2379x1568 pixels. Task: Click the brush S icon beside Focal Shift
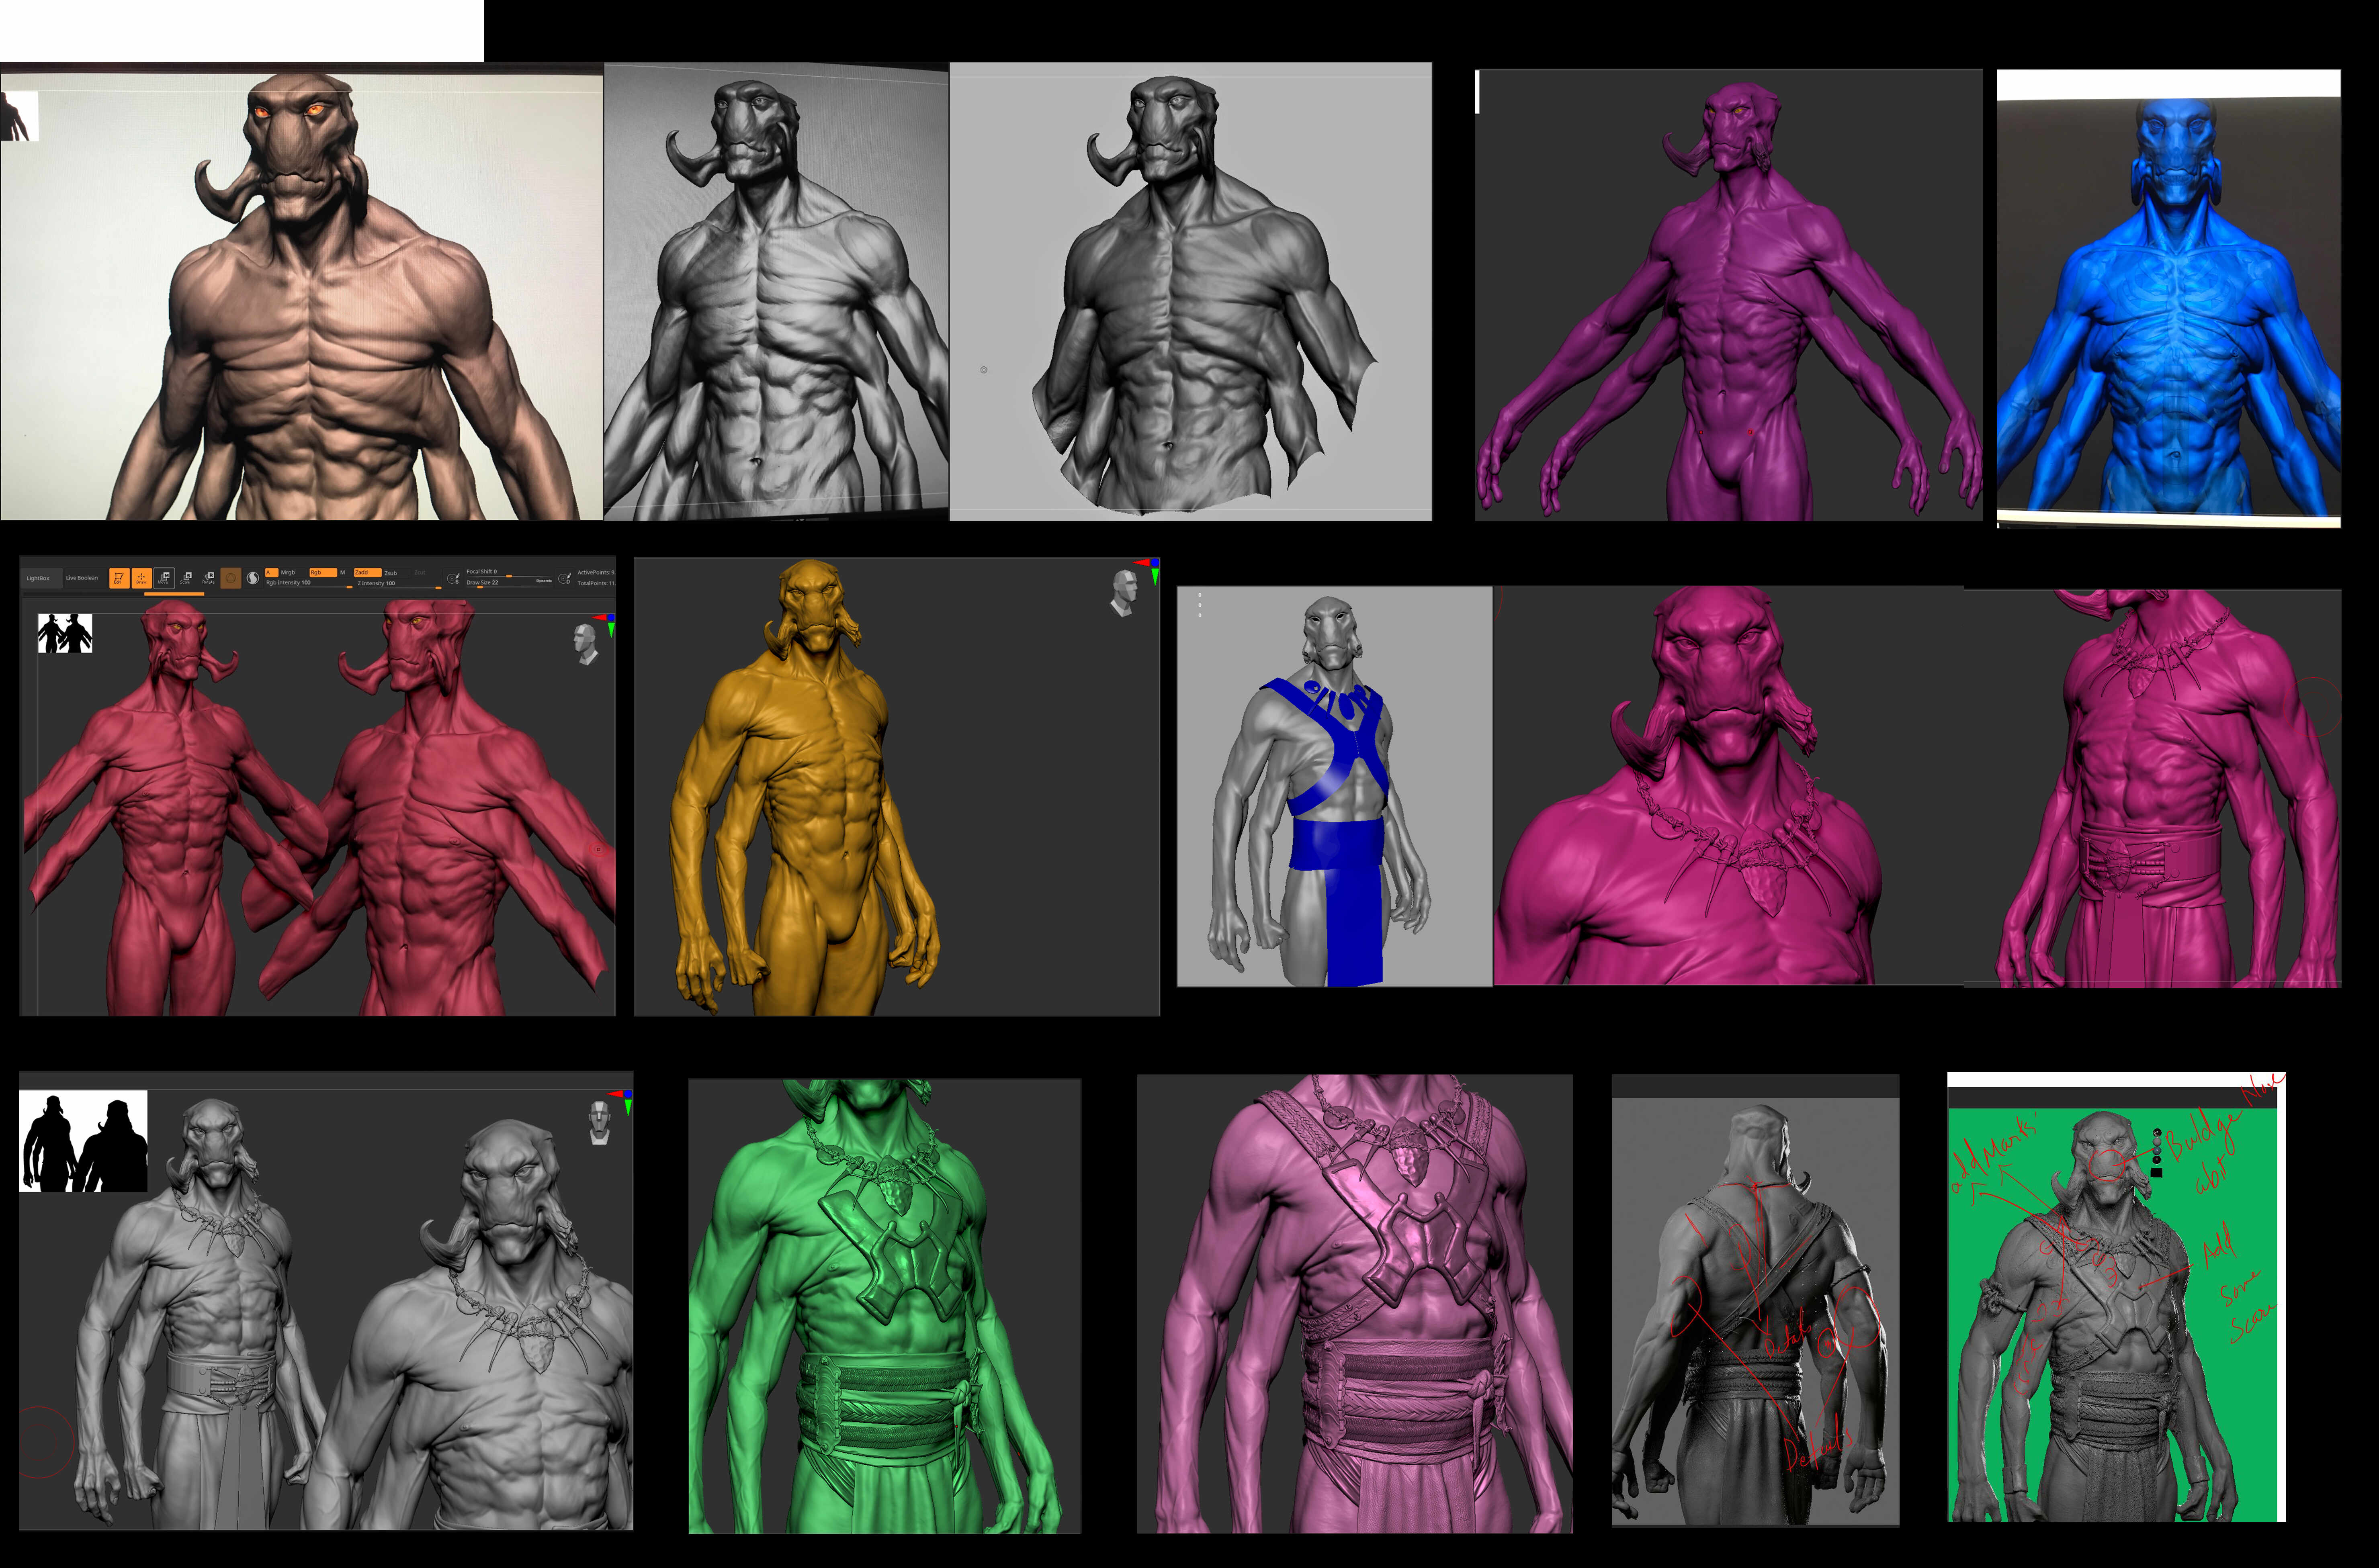coord(453,579)
